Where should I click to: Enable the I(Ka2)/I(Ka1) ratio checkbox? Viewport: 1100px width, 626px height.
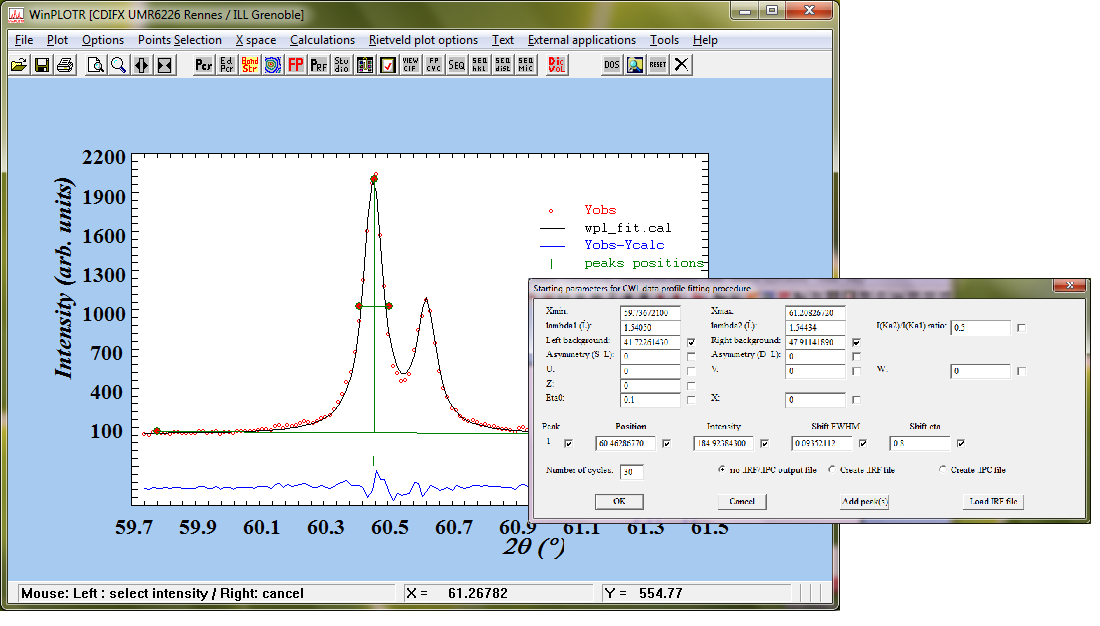(1021, 328)
